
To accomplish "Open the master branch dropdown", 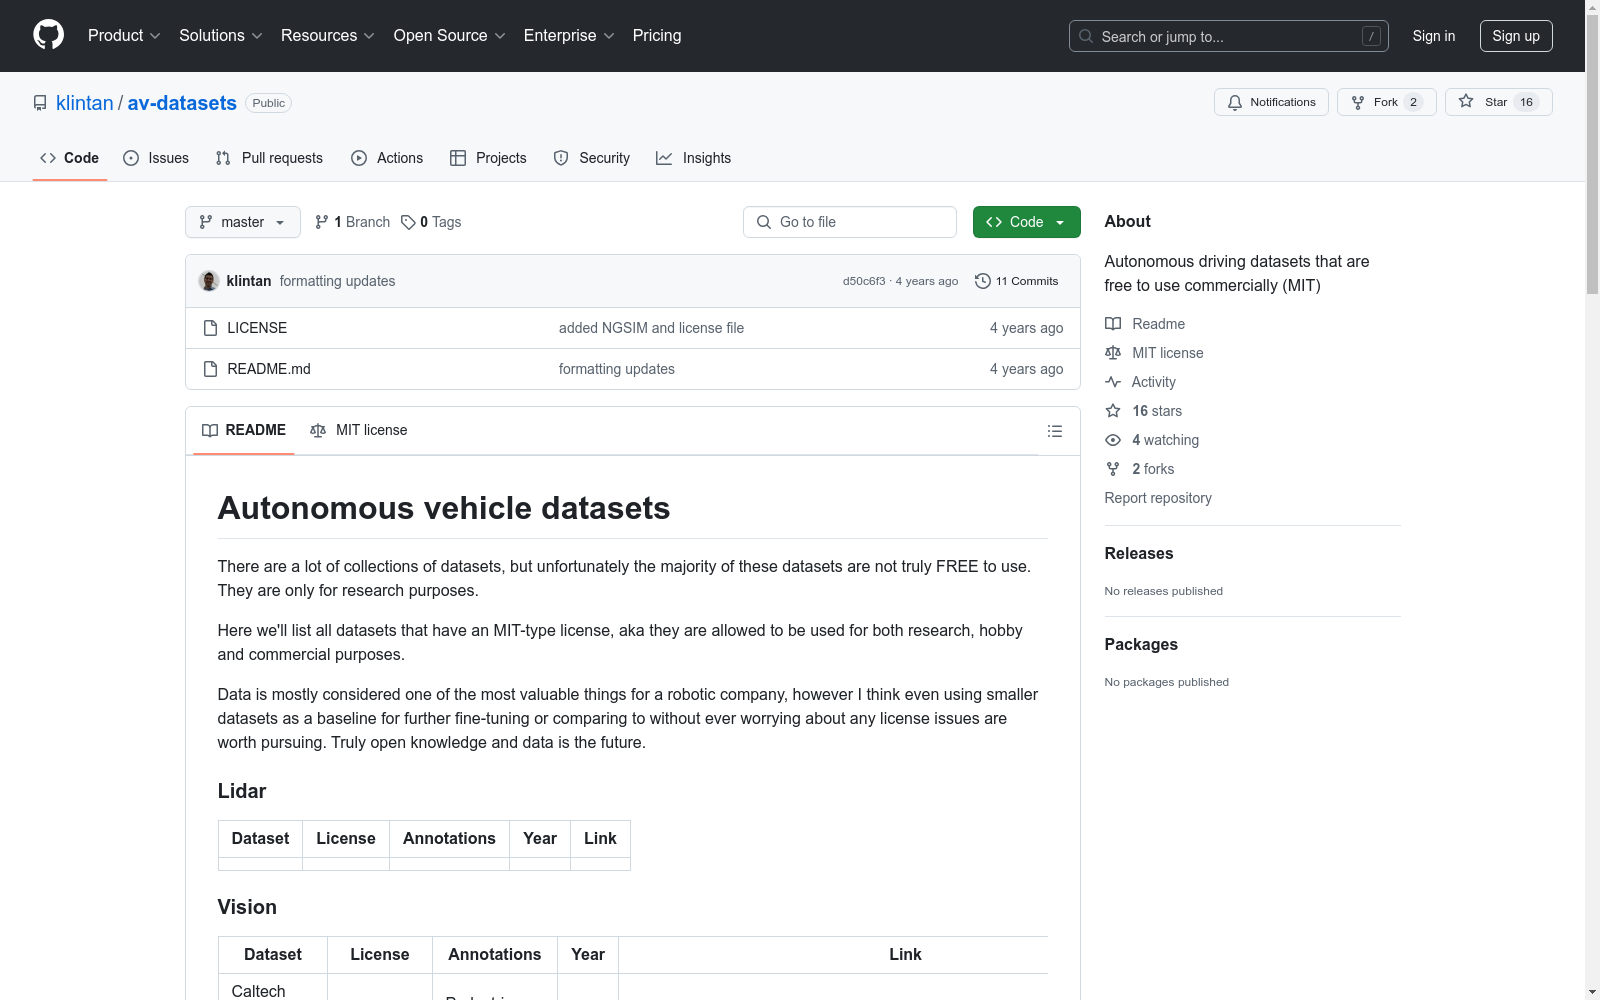I will pyautogui.click(x=243, y=222).
